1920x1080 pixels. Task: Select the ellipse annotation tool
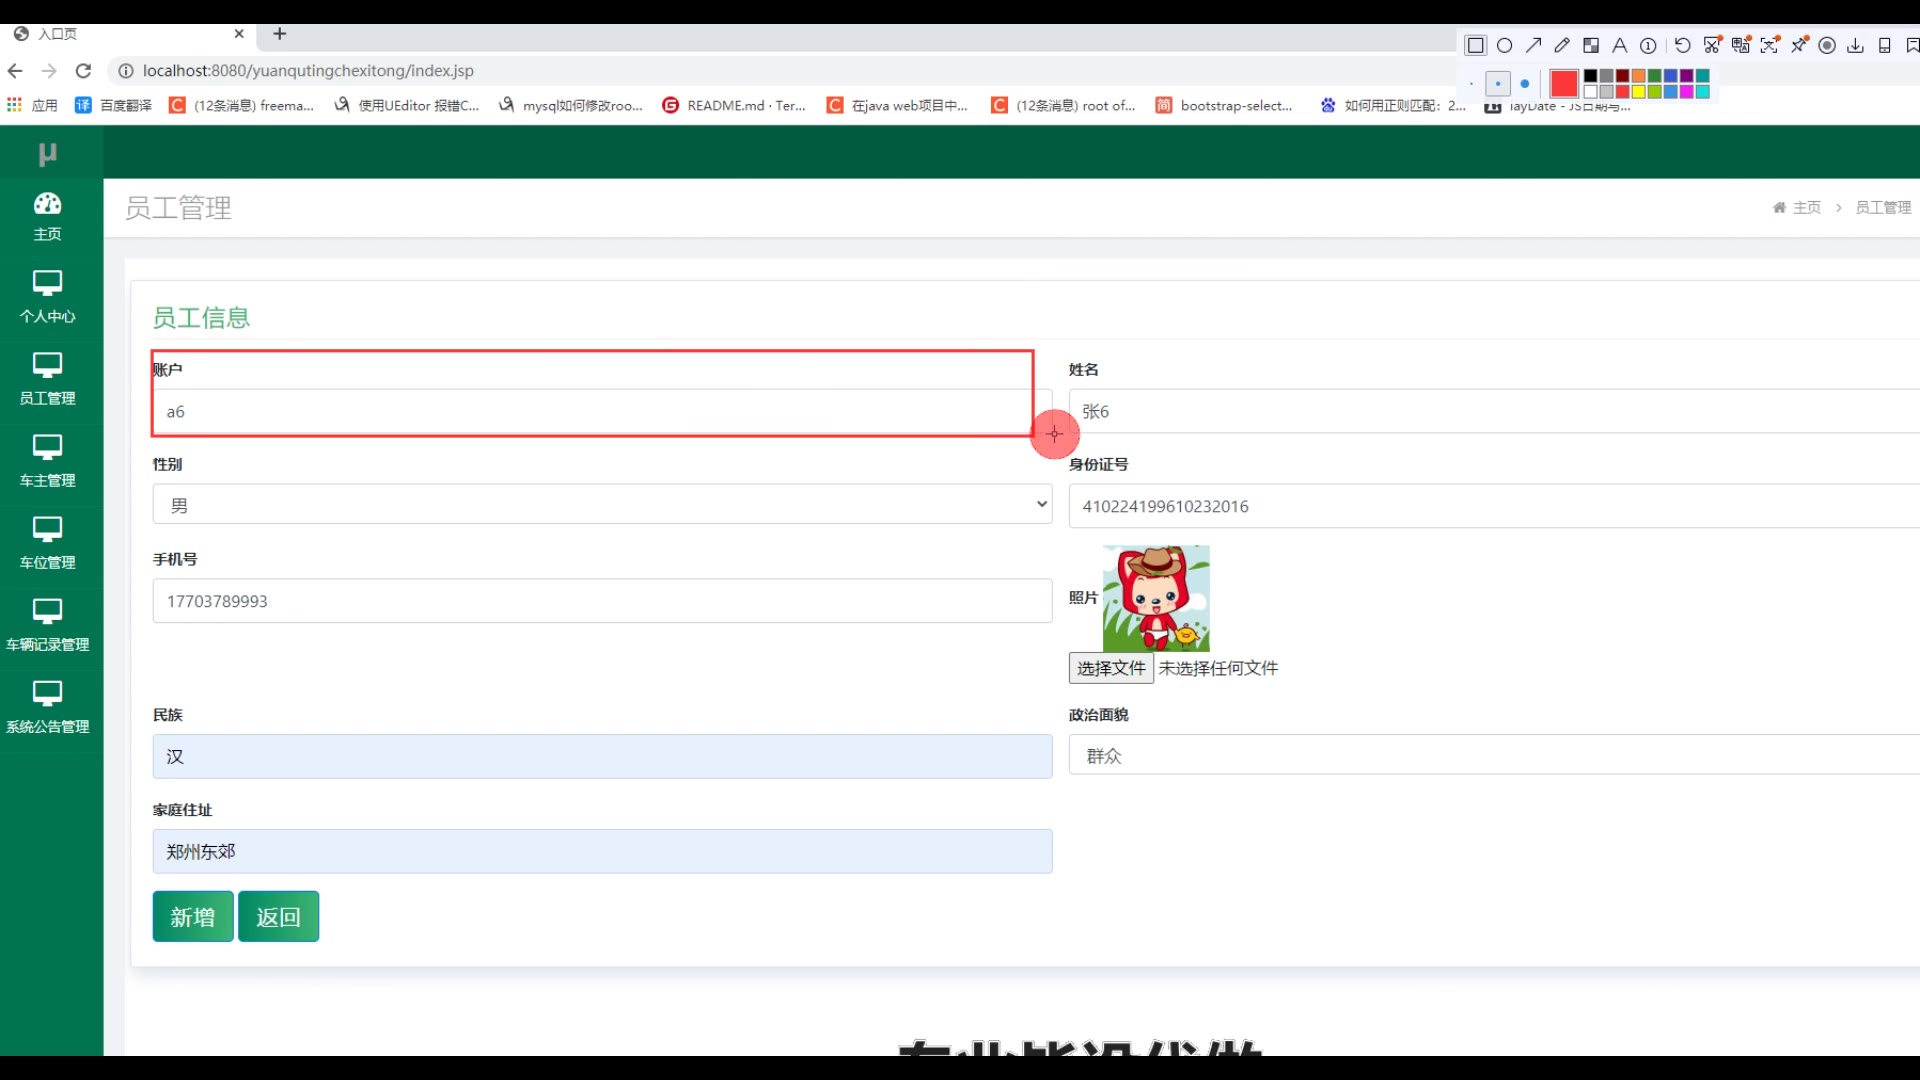point(1504,46)
